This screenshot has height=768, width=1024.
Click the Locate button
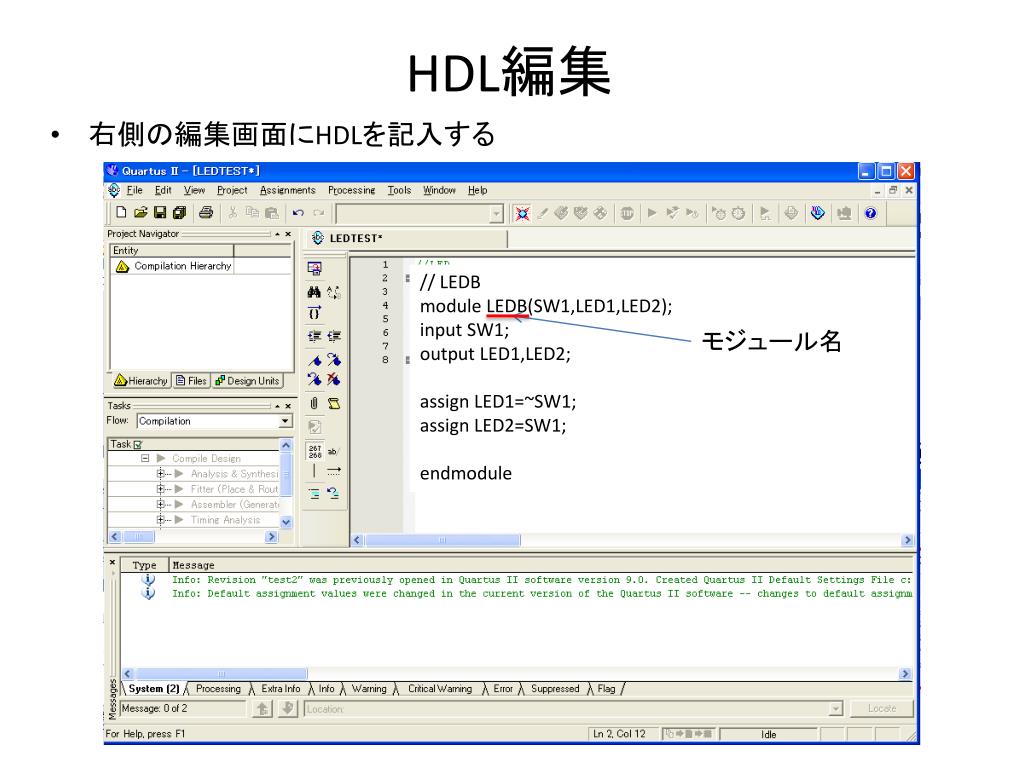pyautogui.click(x=882, y=709)
